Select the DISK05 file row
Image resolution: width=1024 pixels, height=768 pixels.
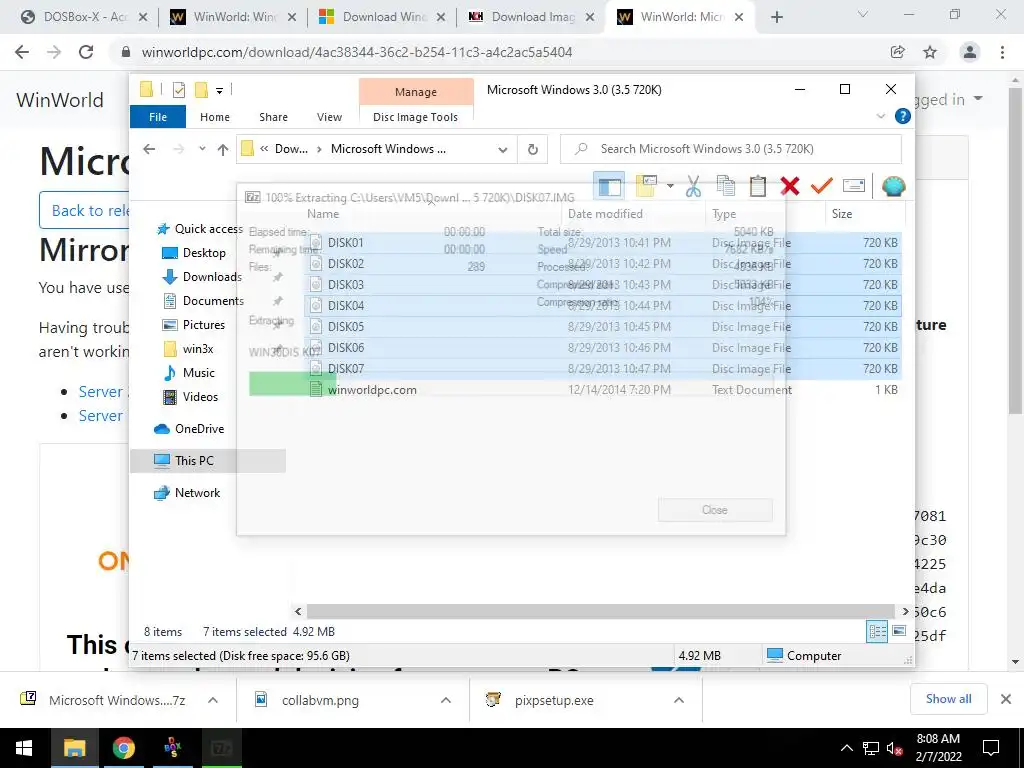click(x=603, y=327)
